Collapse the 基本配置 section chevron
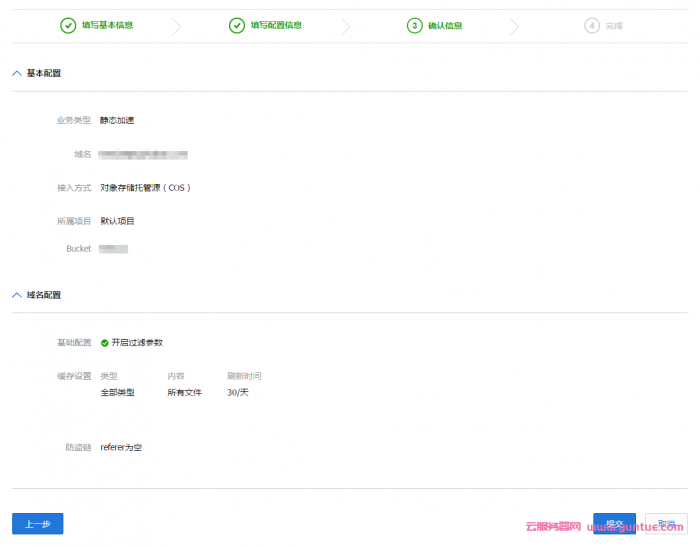 pyautogui.click(x=17, y=73)
